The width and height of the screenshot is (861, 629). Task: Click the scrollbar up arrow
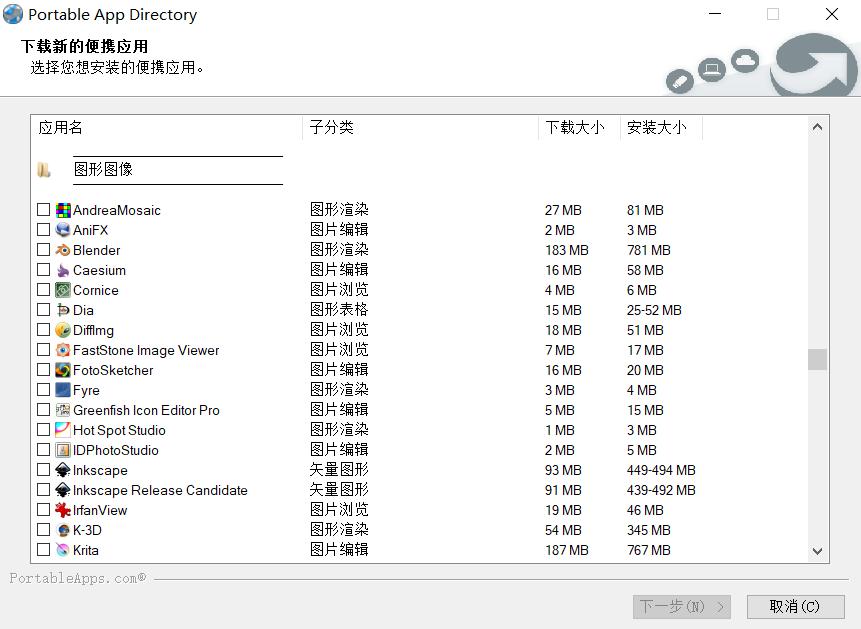point(817,127)
